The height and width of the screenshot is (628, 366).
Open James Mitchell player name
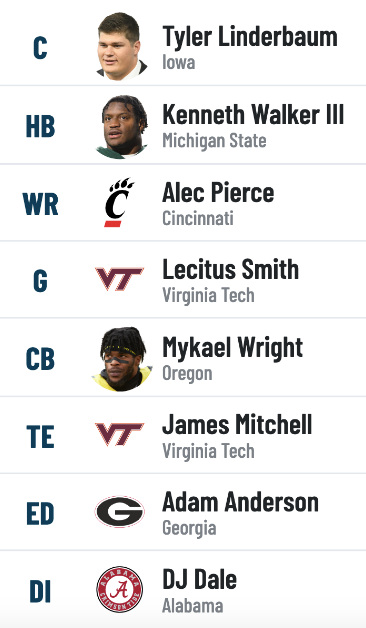click(x=237, y=425)
